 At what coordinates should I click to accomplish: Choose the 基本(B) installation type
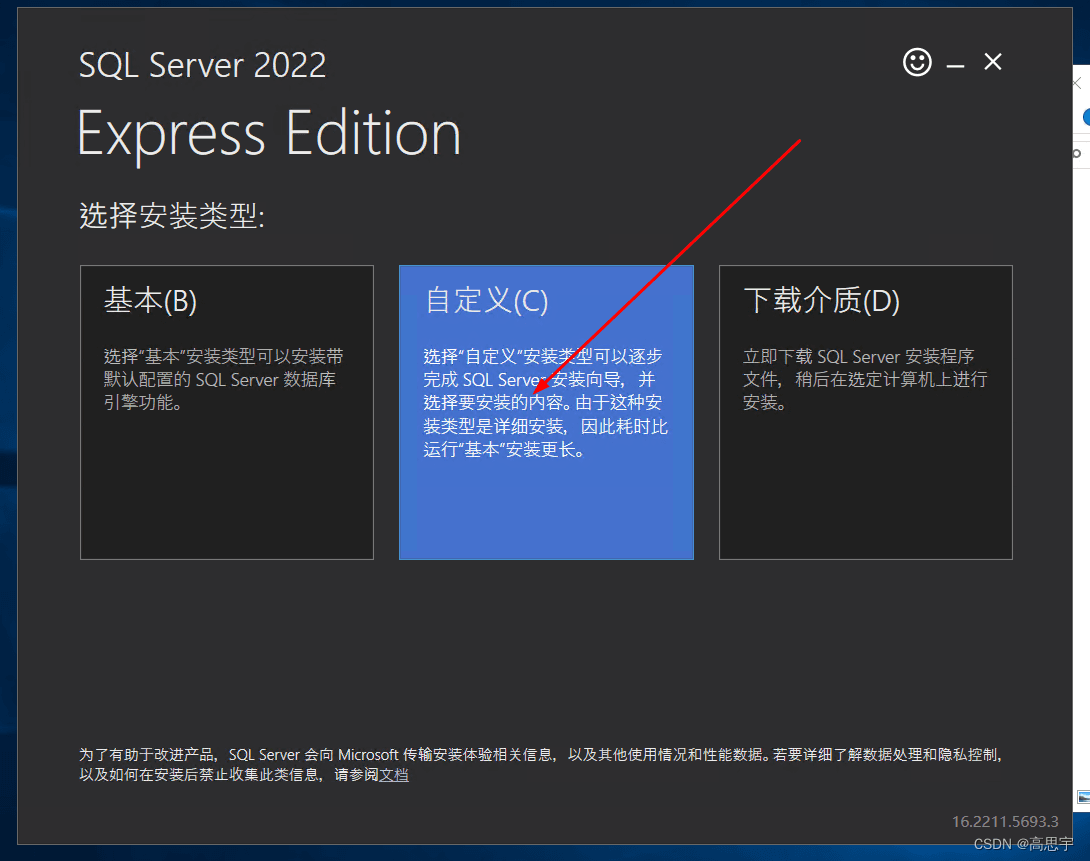coord(227,412)
